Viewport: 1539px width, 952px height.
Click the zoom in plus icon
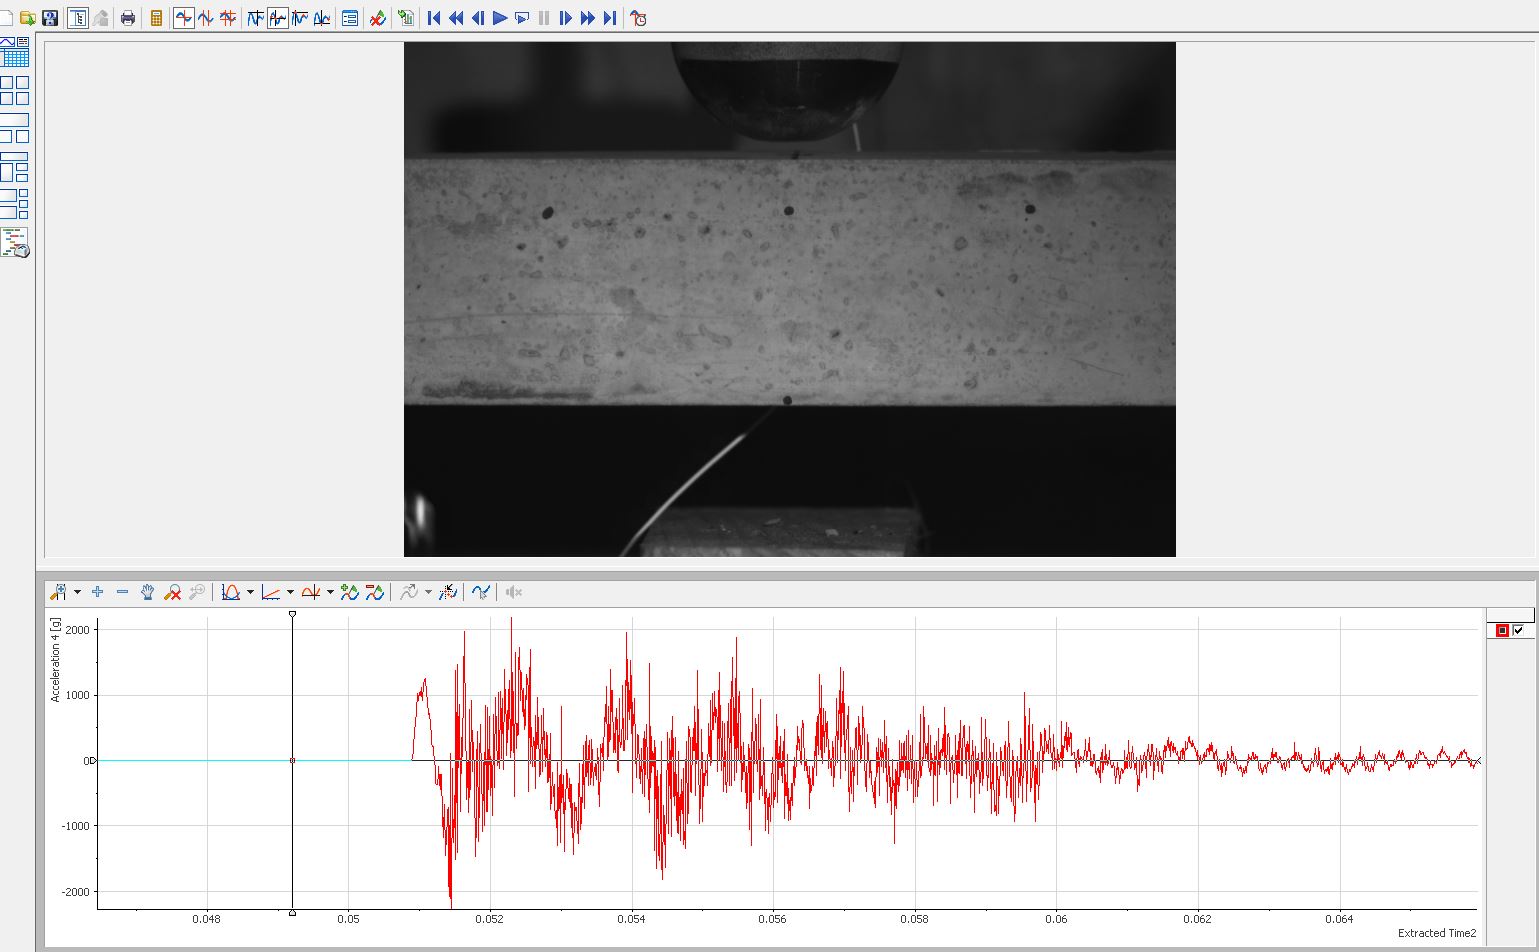97,592
